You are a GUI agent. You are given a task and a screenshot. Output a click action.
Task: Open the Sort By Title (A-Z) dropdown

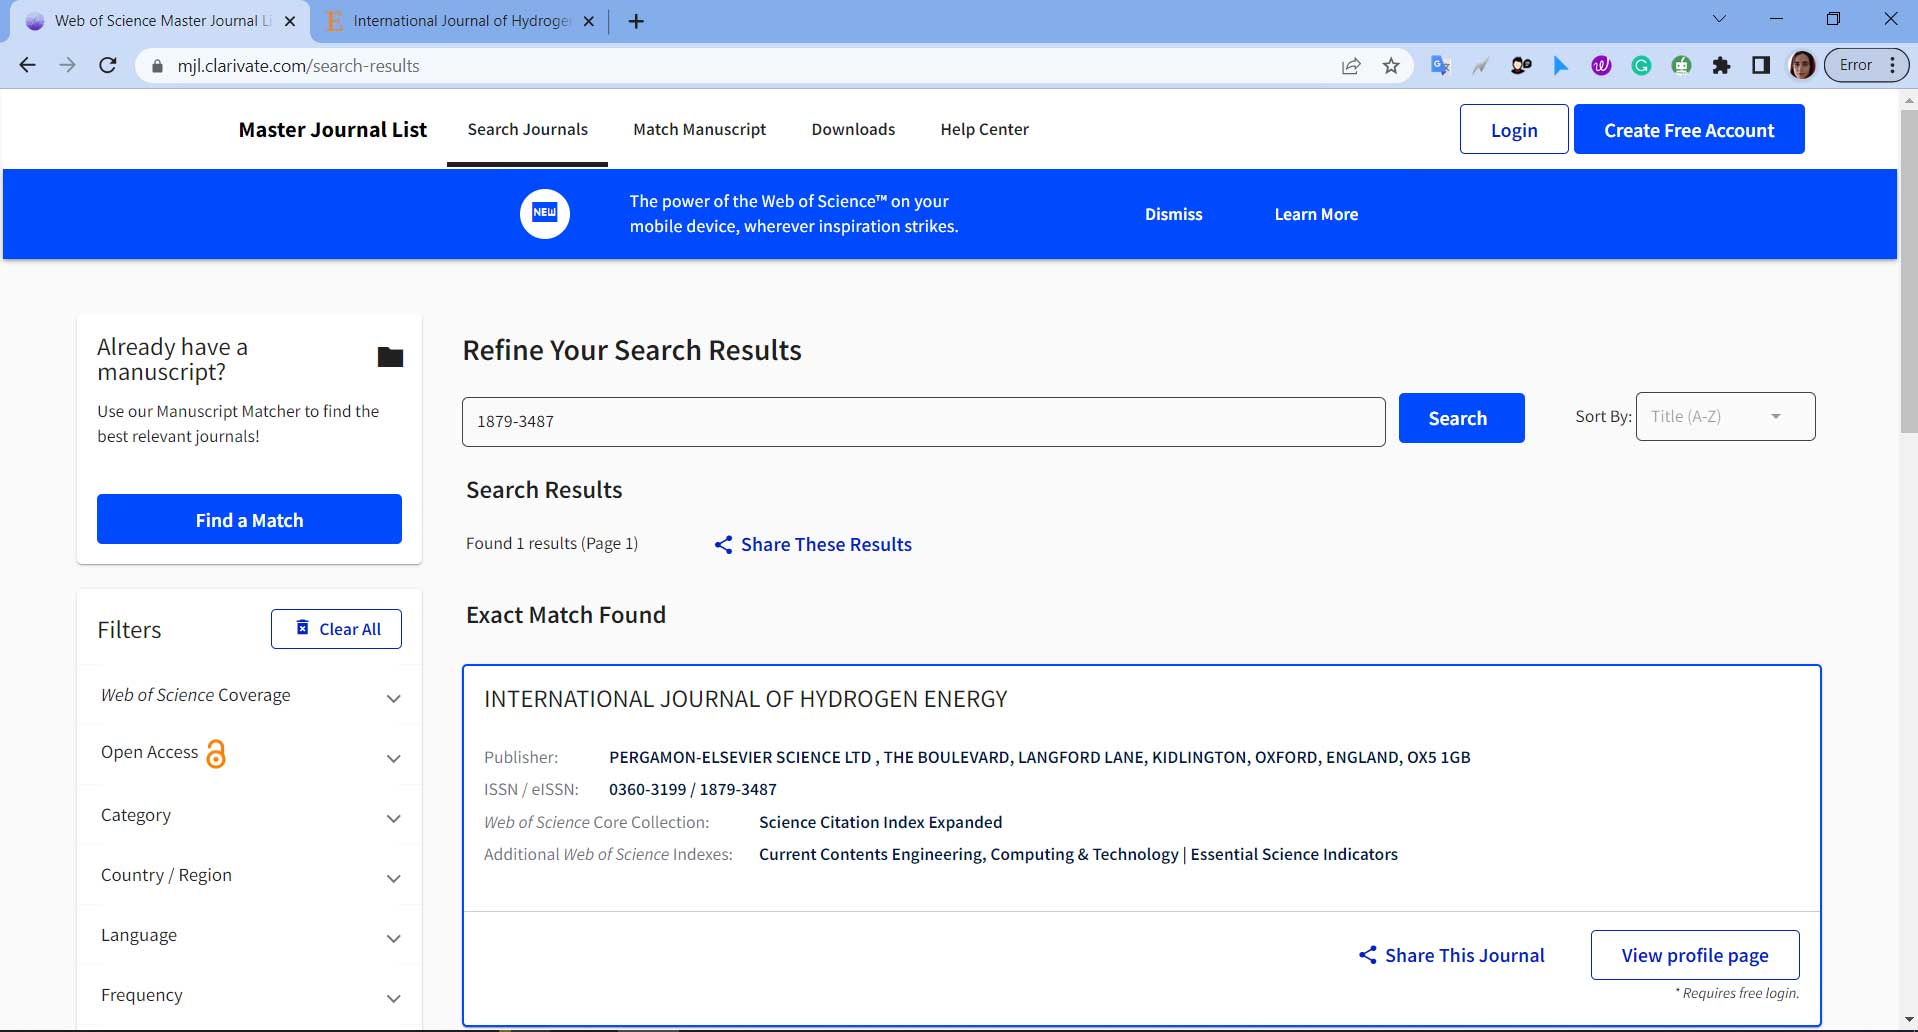pyautogui.click(x=1725, y=416)
